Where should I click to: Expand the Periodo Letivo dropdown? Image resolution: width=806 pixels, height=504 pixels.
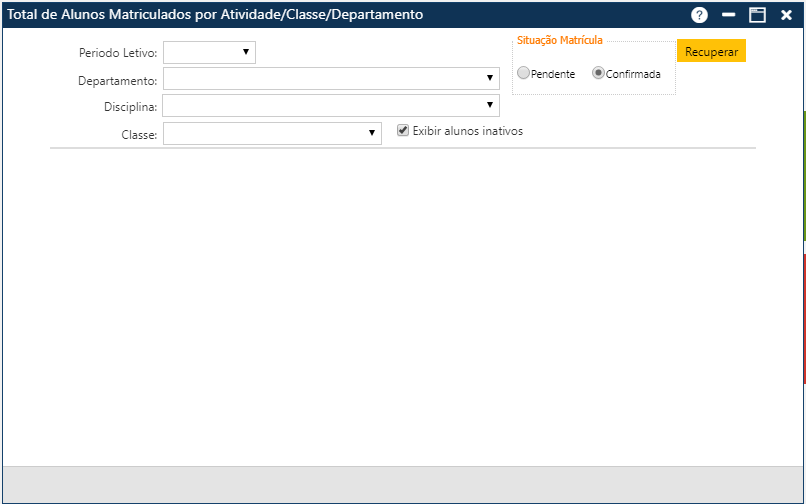click(245, 52)
